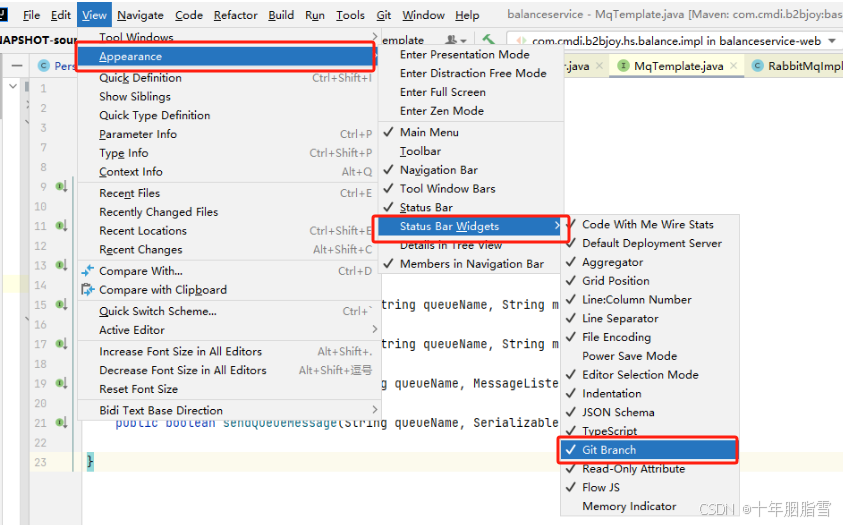Expand Active Editor submenu
843x525 pixels.
click(x=228, y=330)
